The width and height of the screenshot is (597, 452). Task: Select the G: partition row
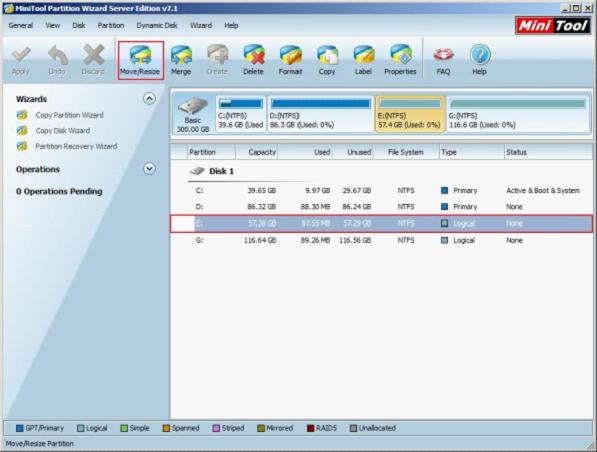pyautogui.click(x=382, y=240)
